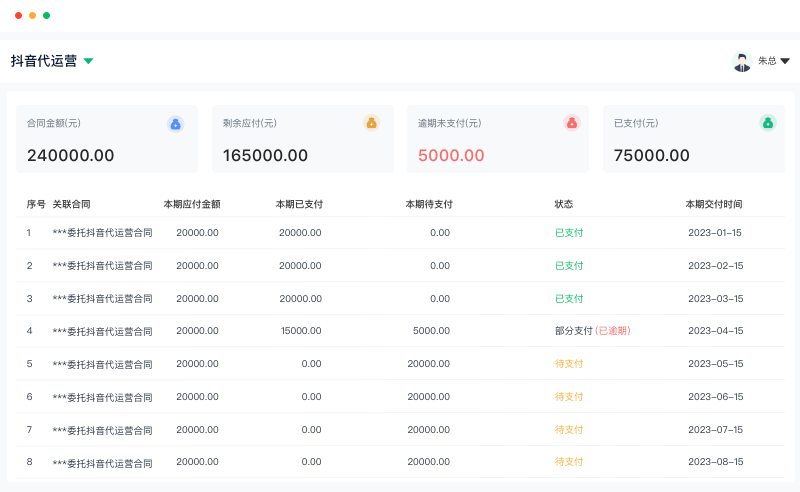Click the 0.00 pending amount in row 1
Image resolution: width=800 pixels, height=492 pixels.
(440, 233)
